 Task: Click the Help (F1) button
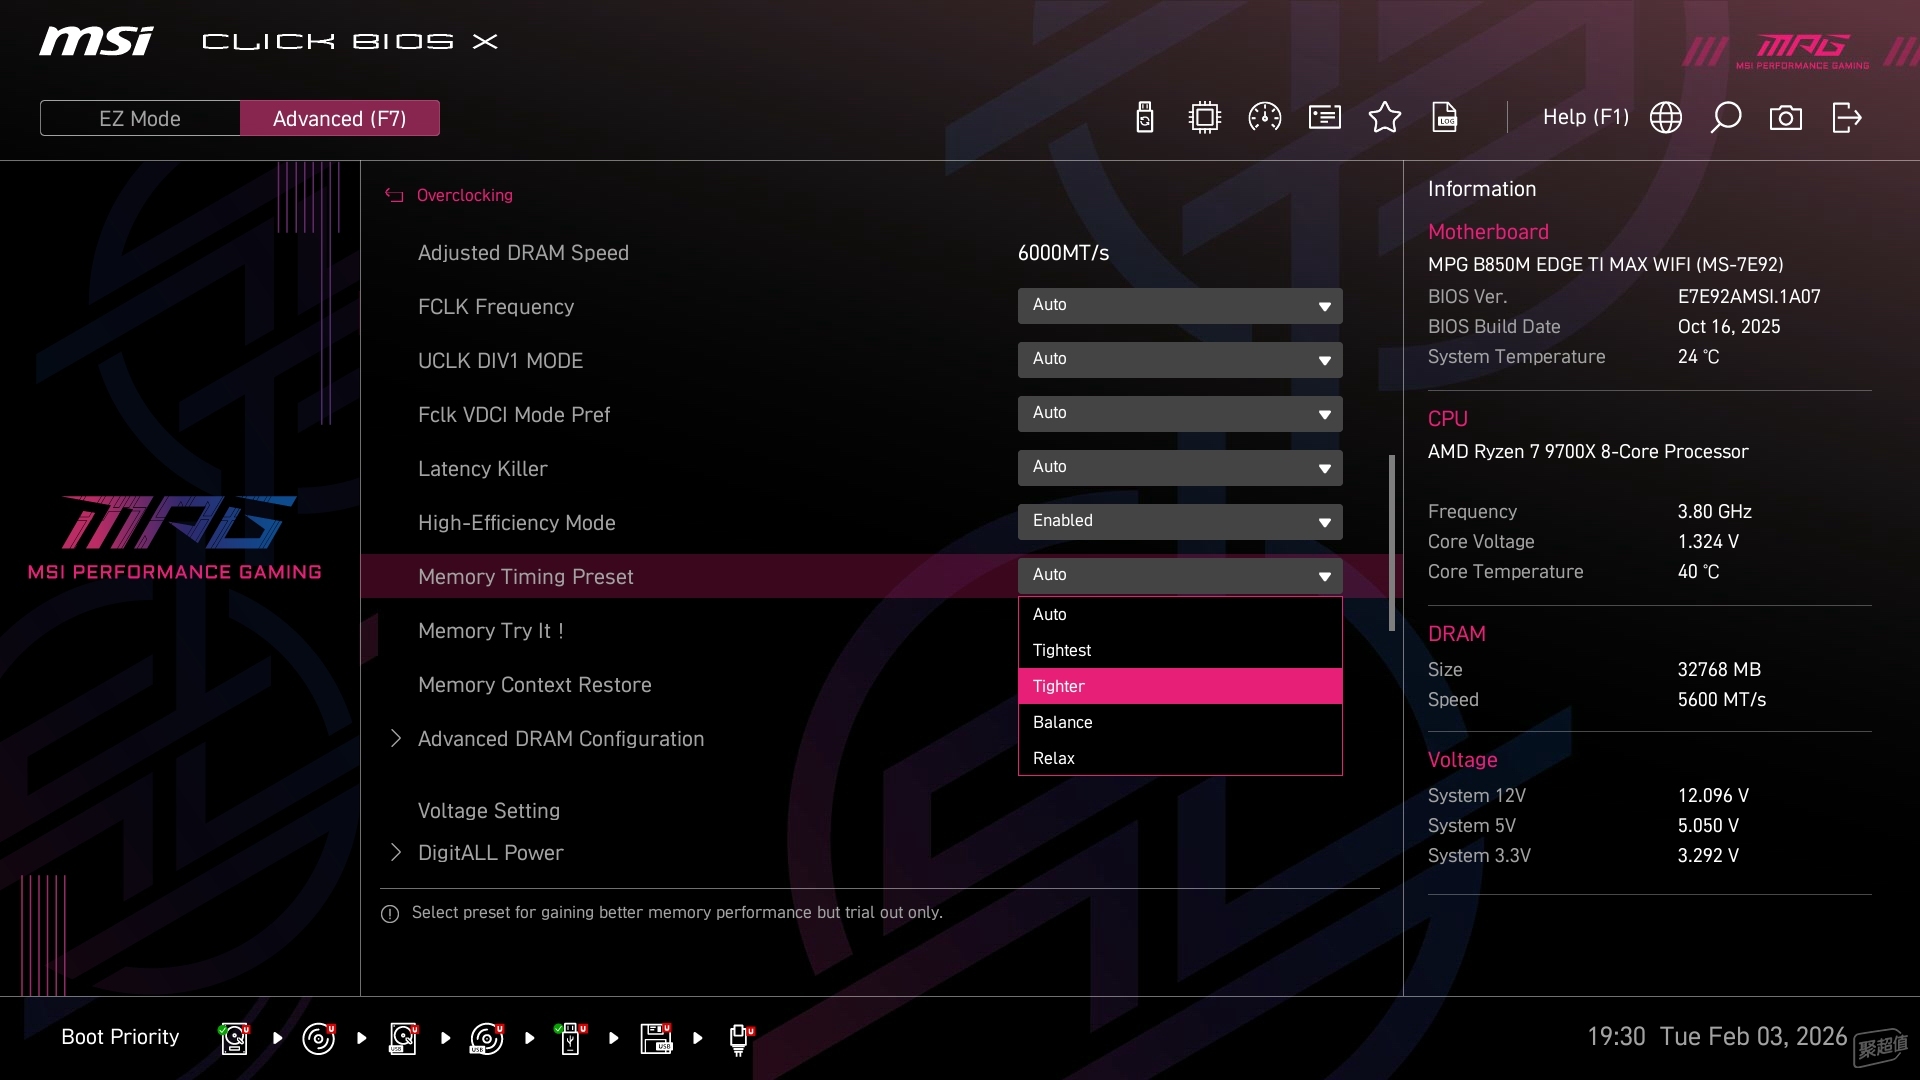1585,117
